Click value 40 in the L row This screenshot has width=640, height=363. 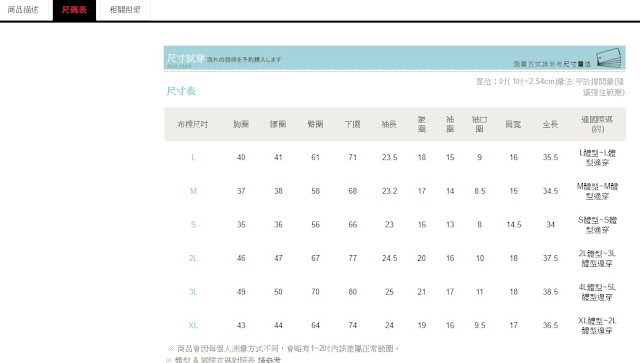(x=241, y=157)
